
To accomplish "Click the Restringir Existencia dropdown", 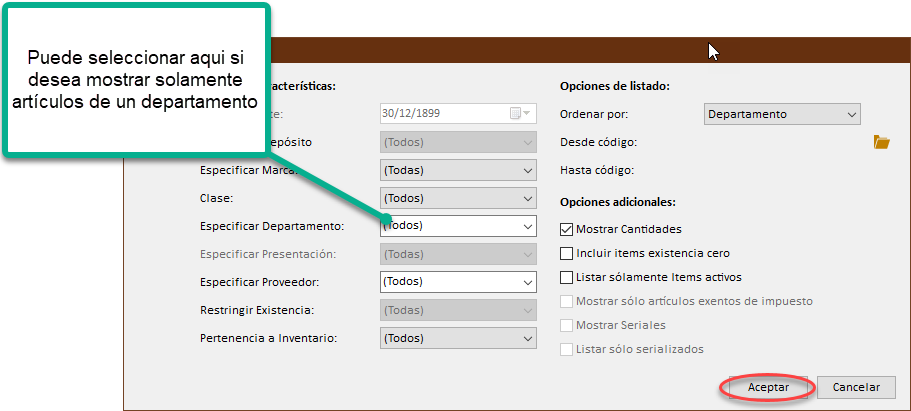I will (459, 310).
